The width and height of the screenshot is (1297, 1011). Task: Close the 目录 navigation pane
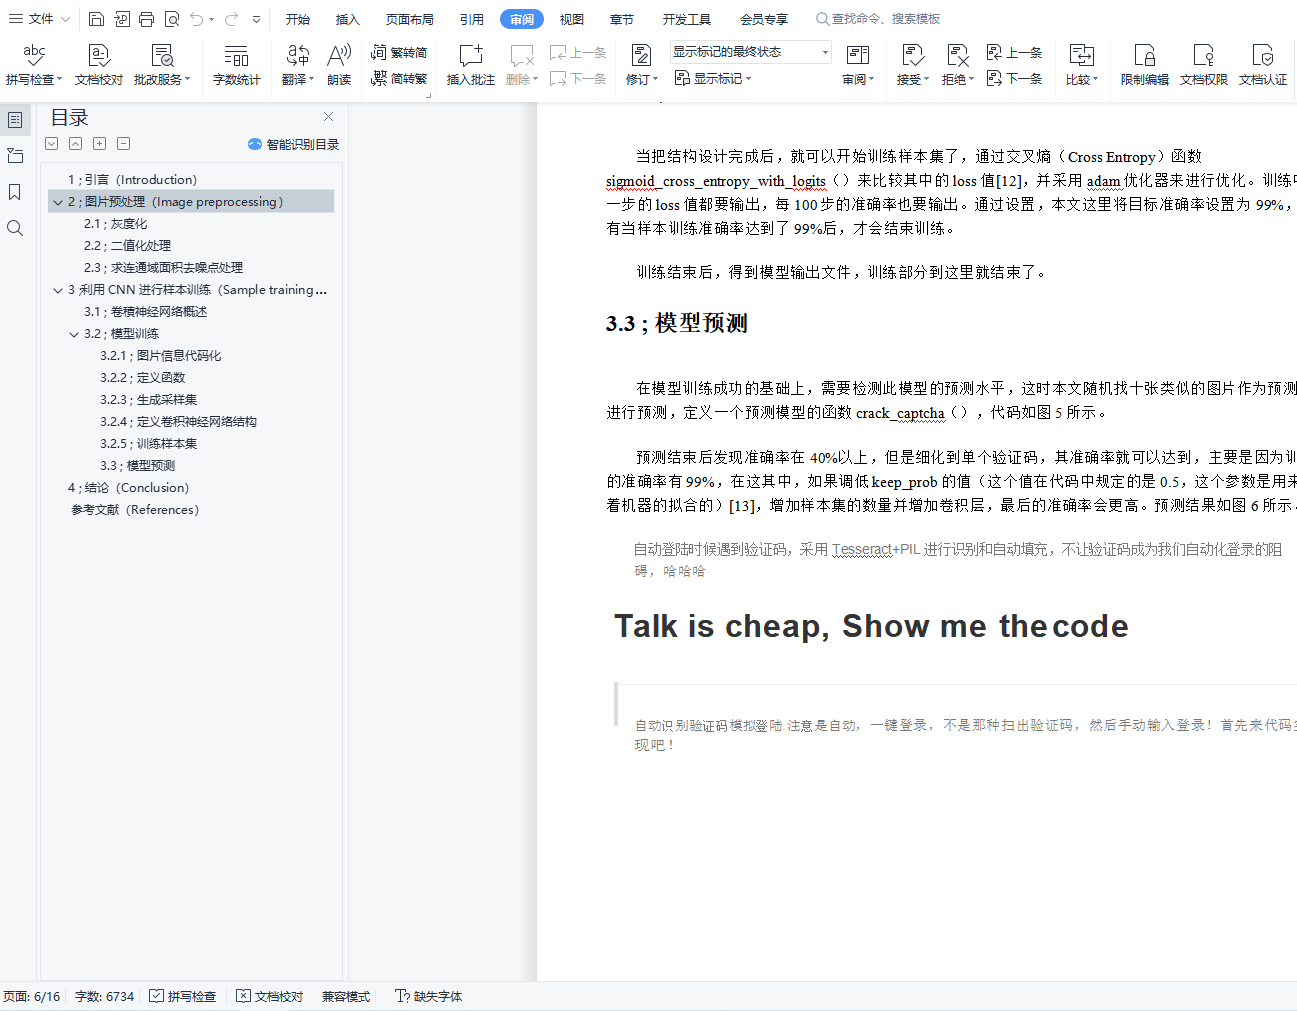(x=328, y=117)
